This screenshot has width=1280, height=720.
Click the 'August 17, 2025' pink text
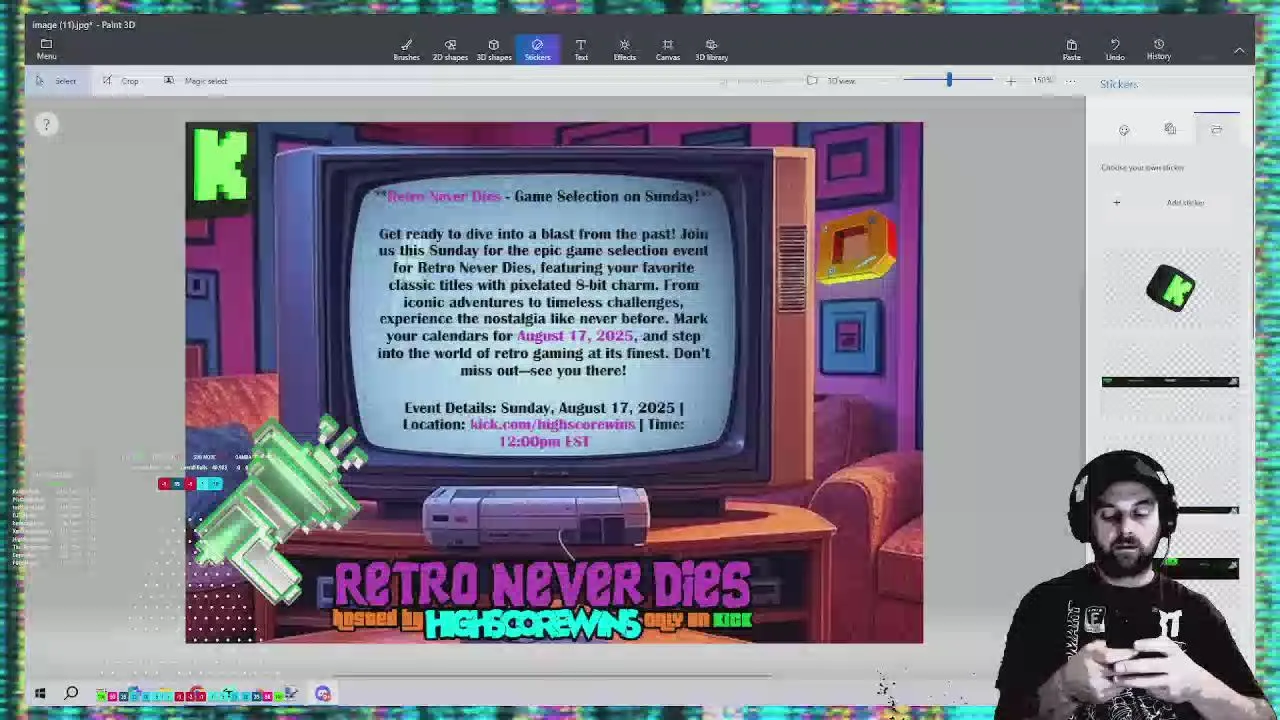pyautogui.click(x=575, y=336)
